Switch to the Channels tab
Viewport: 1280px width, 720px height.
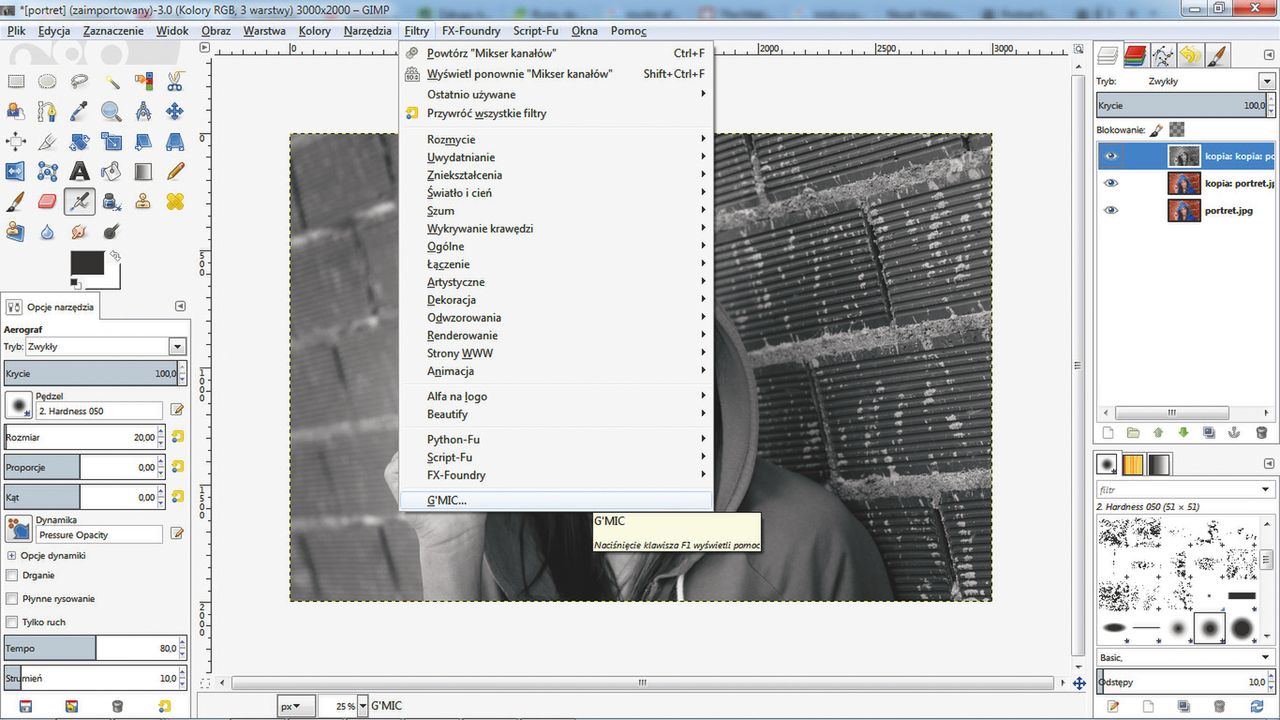1134,55
